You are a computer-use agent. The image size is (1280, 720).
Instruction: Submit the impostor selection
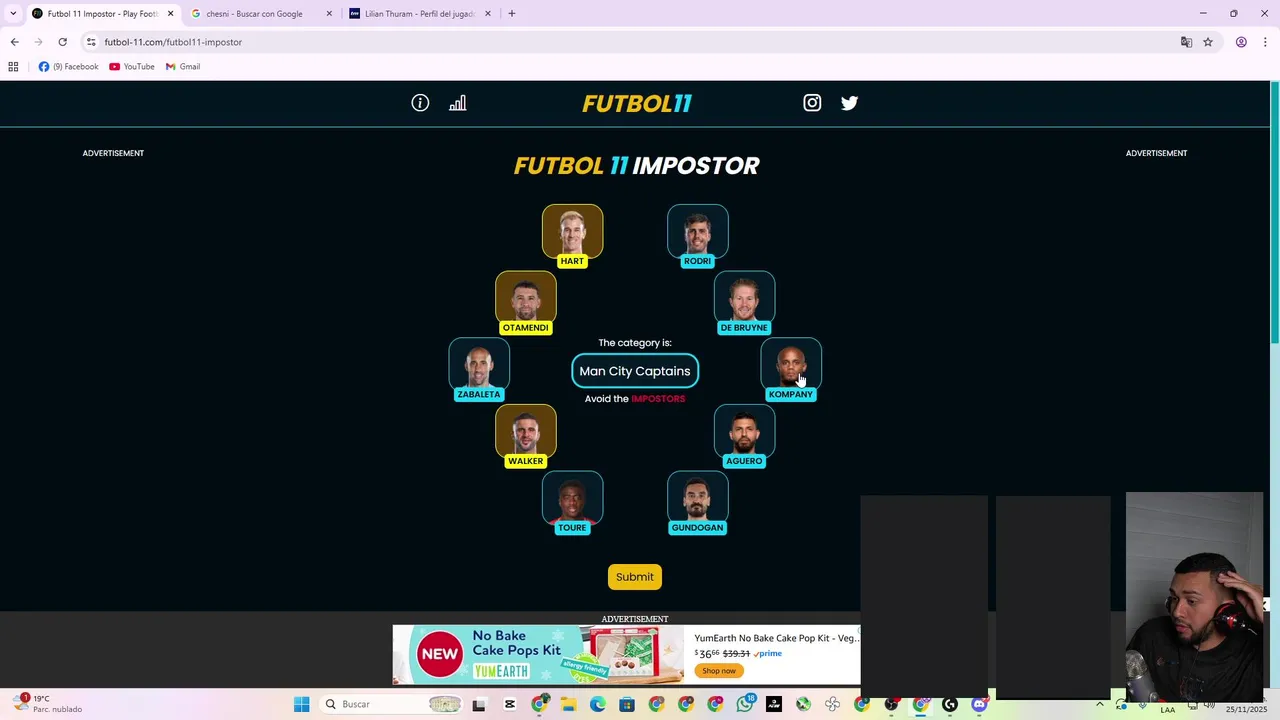pyautogui.click(x=634, y=577)
